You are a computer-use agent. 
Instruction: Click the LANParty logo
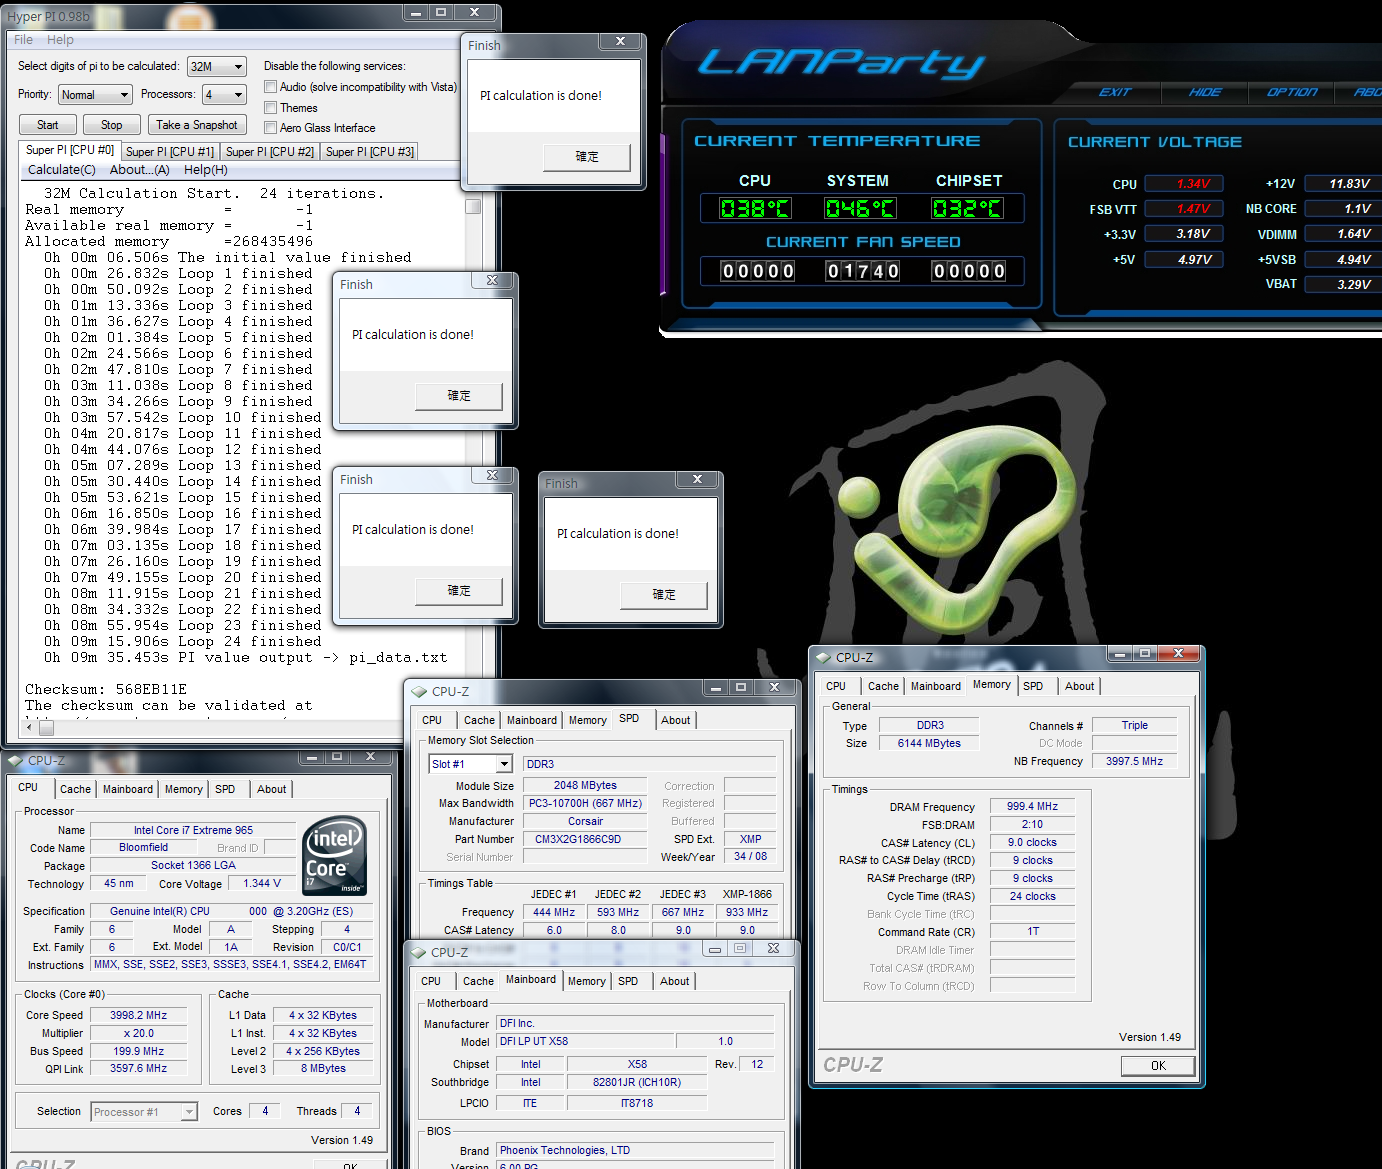coord(841,64)
